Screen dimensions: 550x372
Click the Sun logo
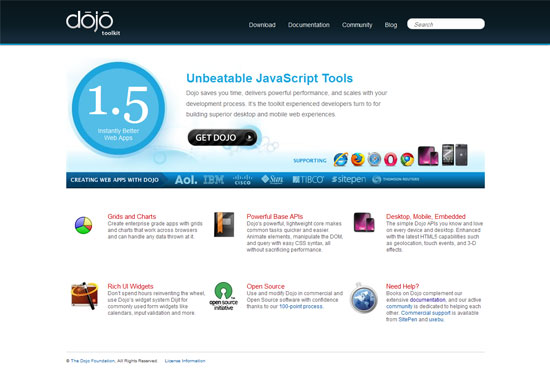[x=272, y=180]
